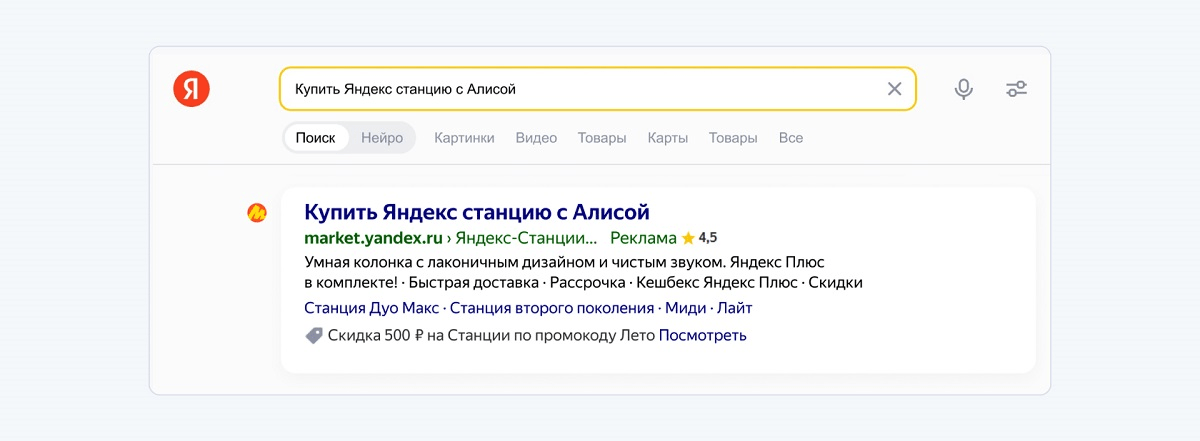Image resolution: width=1200 pixels, height=441 pixels.
Task: Click the market.yandex.ru green URL
Action: (x=372, y=238)
